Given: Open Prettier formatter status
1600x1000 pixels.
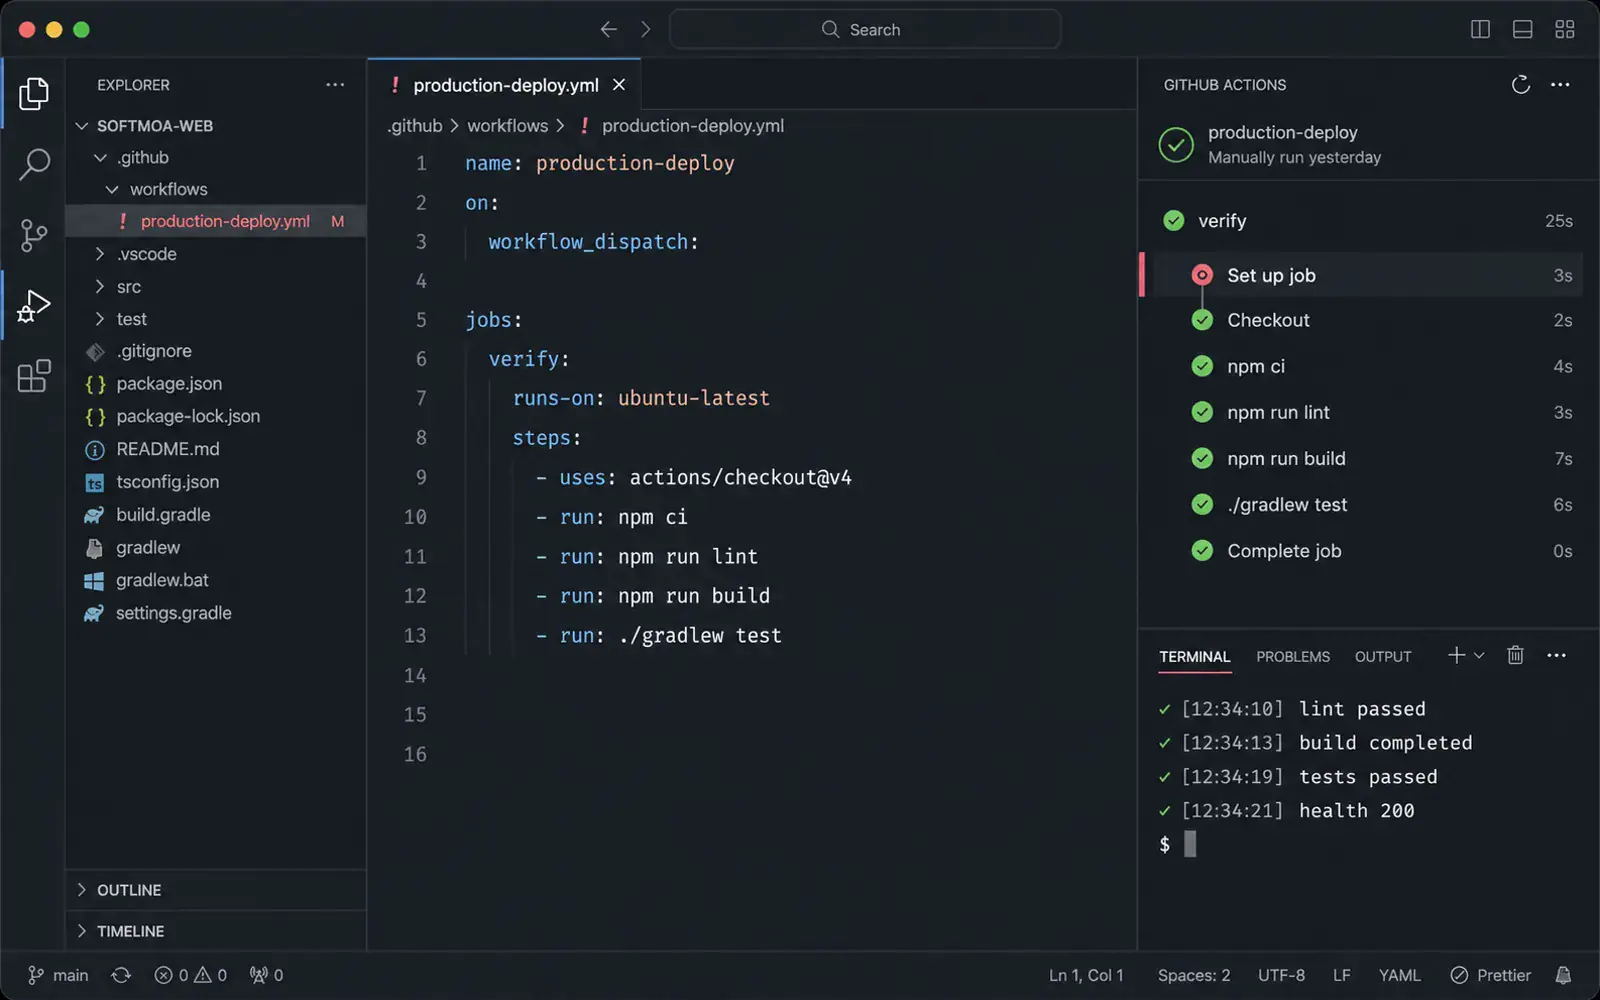Looking at the screenshot, I should [x=1490, y=975].
